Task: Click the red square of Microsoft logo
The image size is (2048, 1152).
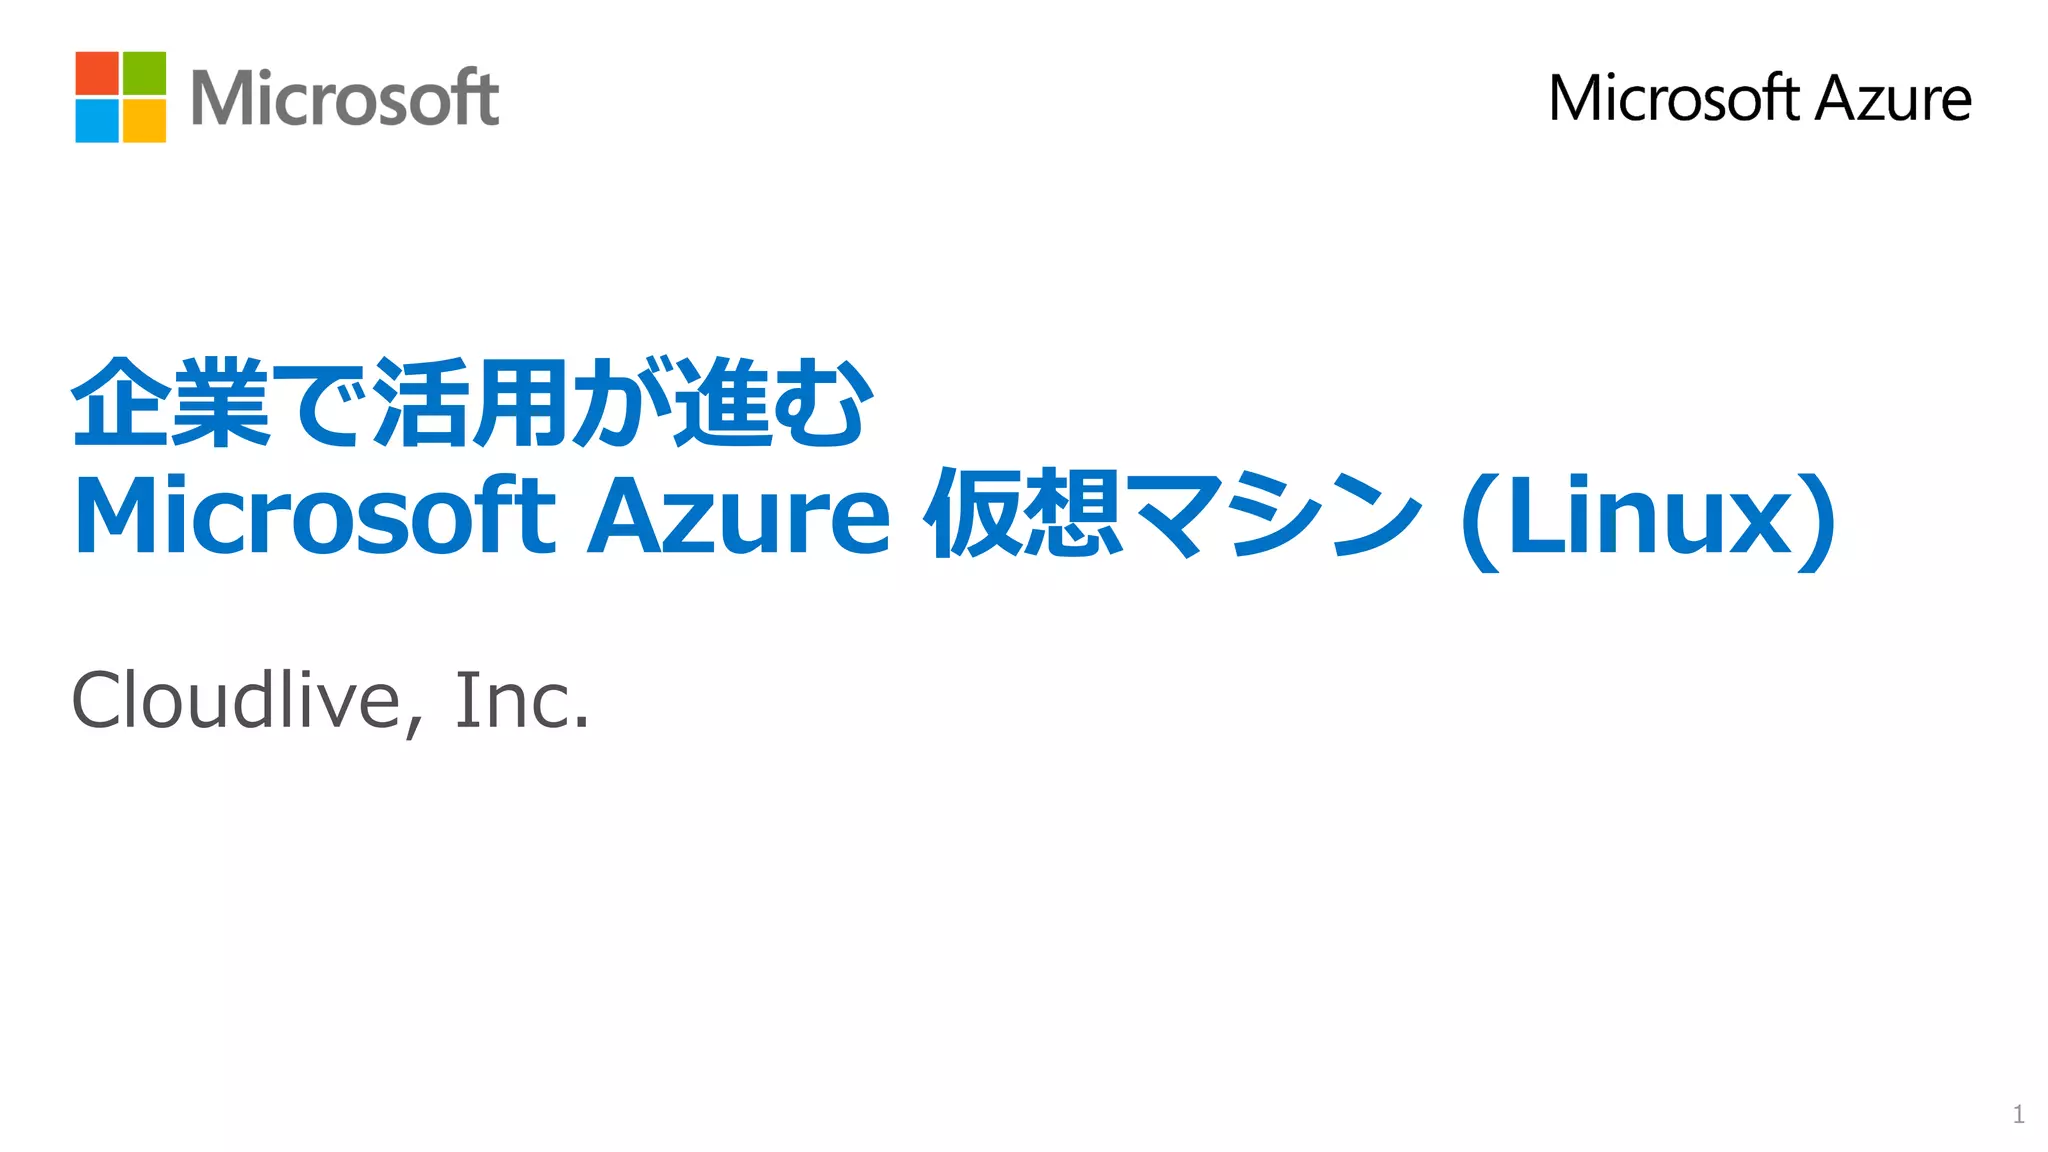Action: click(x=97, y=73)
